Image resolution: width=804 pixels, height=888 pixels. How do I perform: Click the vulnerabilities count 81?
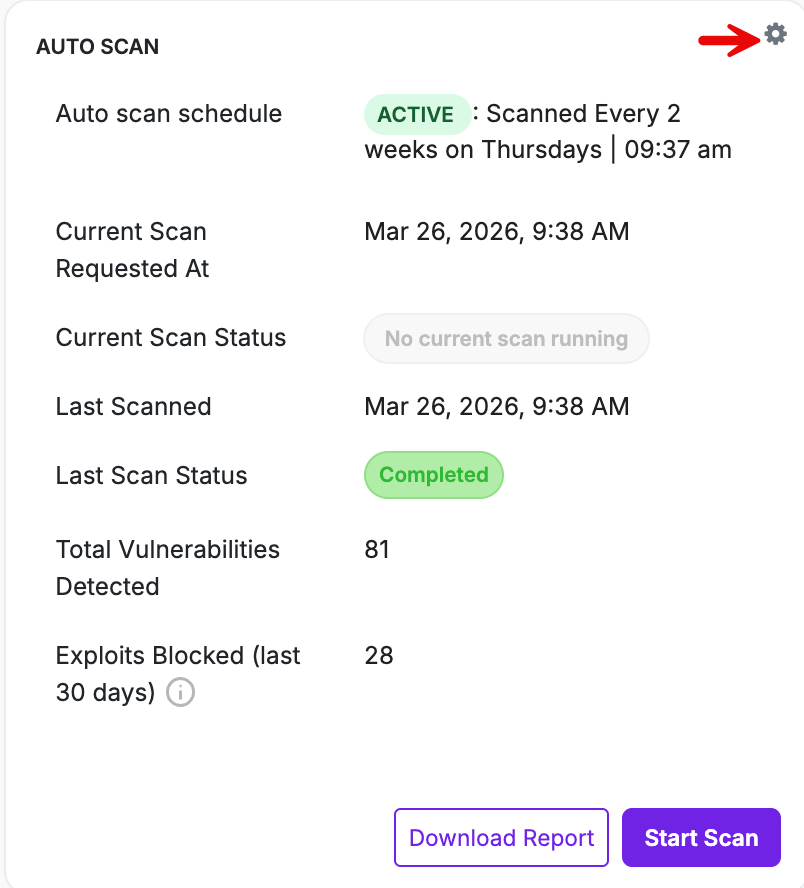tap(377, 550)
